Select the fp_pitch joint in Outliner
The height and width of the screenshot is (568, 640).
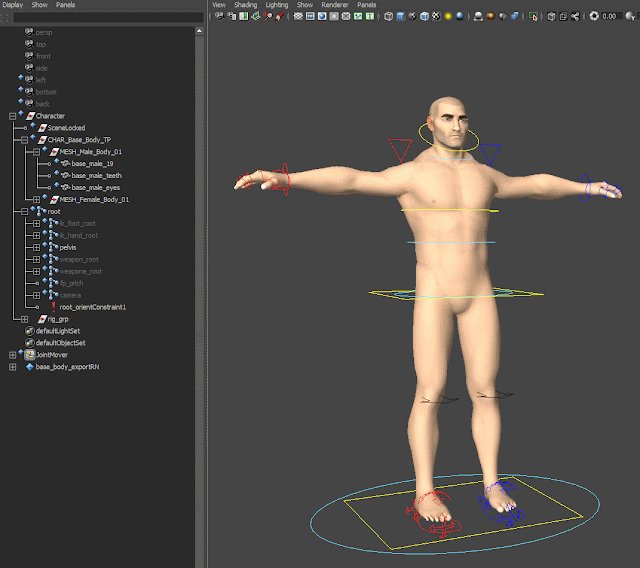click(71, 283)
